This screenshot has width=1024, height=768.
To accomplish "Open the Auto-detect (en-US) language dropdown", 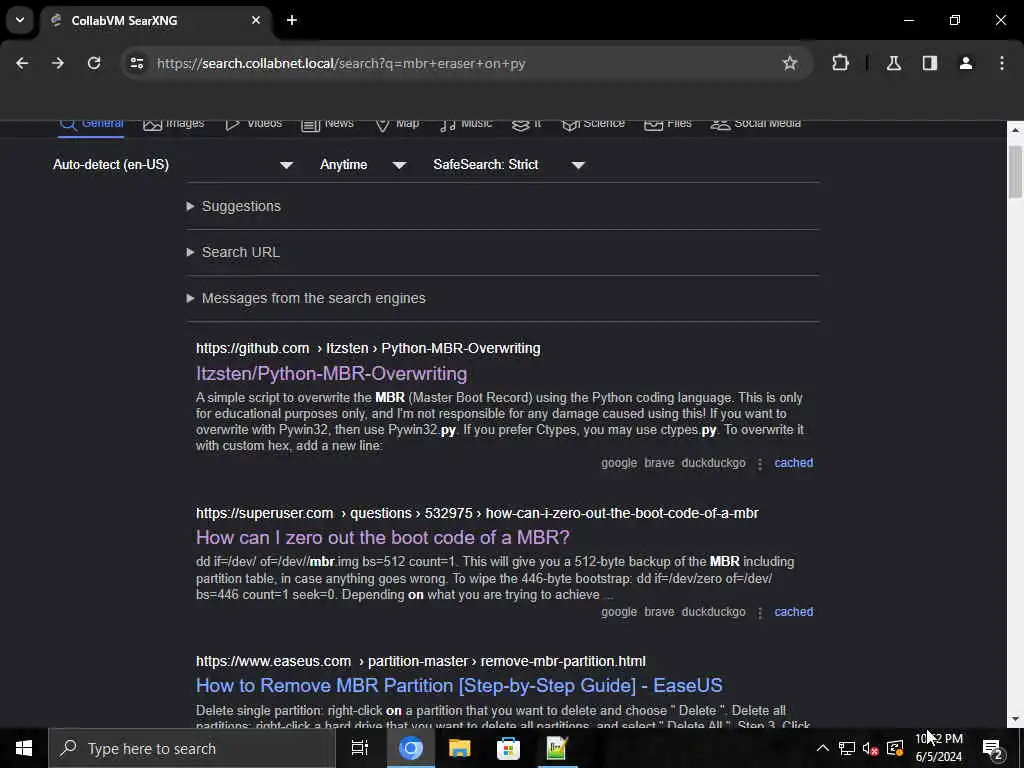I will [x=172, y=165].
